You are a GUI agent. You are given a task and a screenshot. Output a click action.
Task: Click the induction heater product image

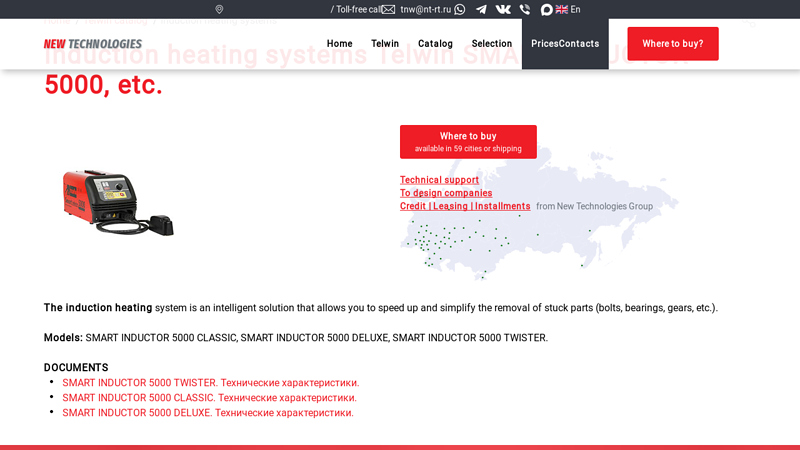tap(118, 201)
